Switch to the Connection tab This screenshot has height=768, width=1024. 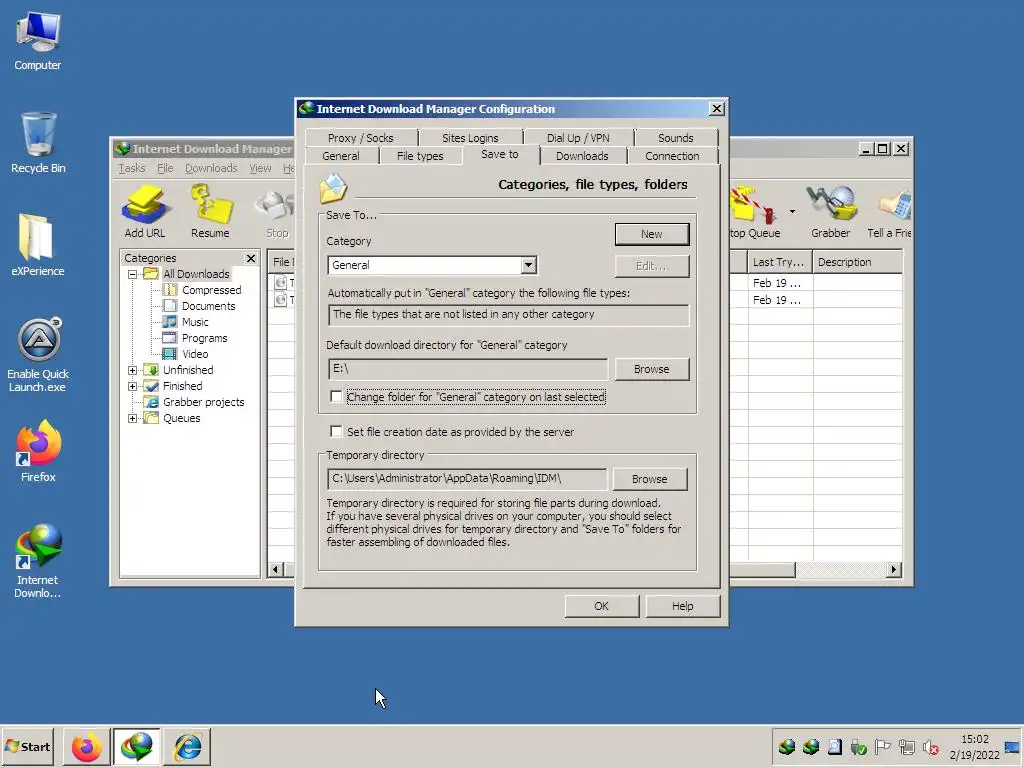(x=672, y=156)
